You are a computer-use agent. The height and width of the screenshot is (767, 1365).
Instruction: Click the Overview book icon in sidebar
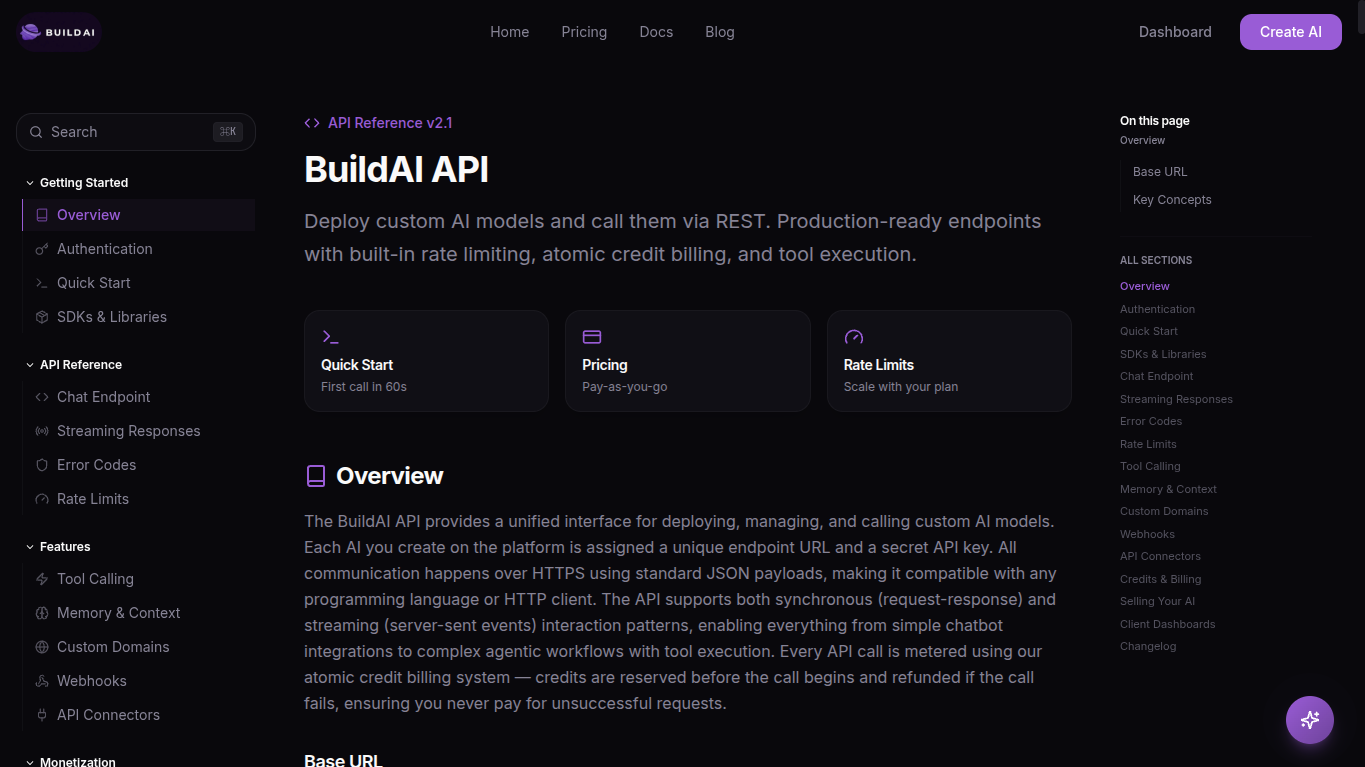click(42, 215)
